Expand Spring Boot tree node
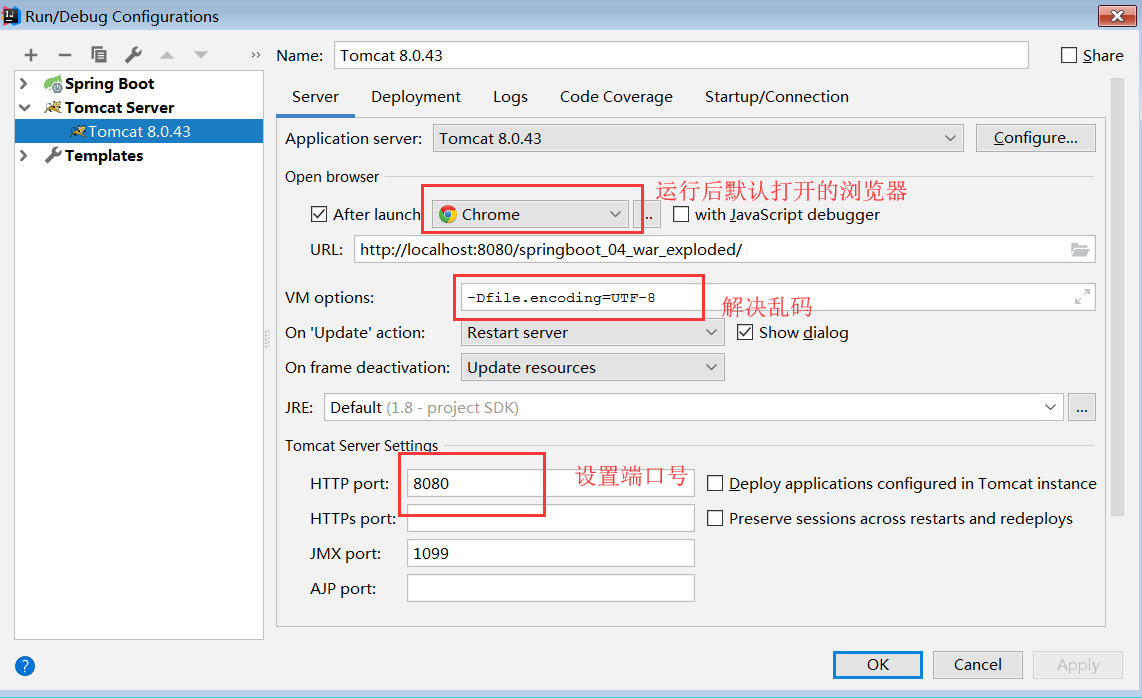1142x698 pixels. point(23,84)
